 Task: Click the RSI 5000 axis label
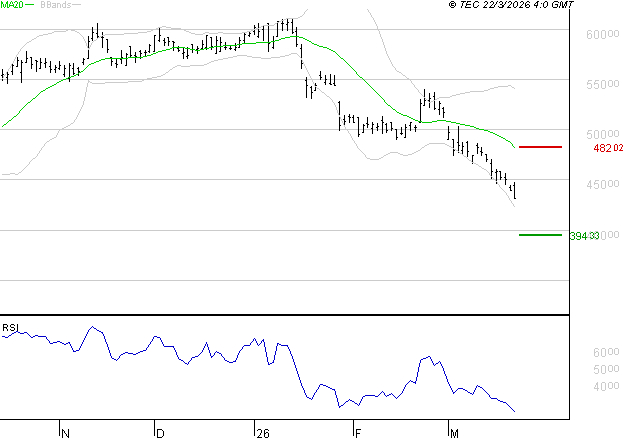(606, 369)
